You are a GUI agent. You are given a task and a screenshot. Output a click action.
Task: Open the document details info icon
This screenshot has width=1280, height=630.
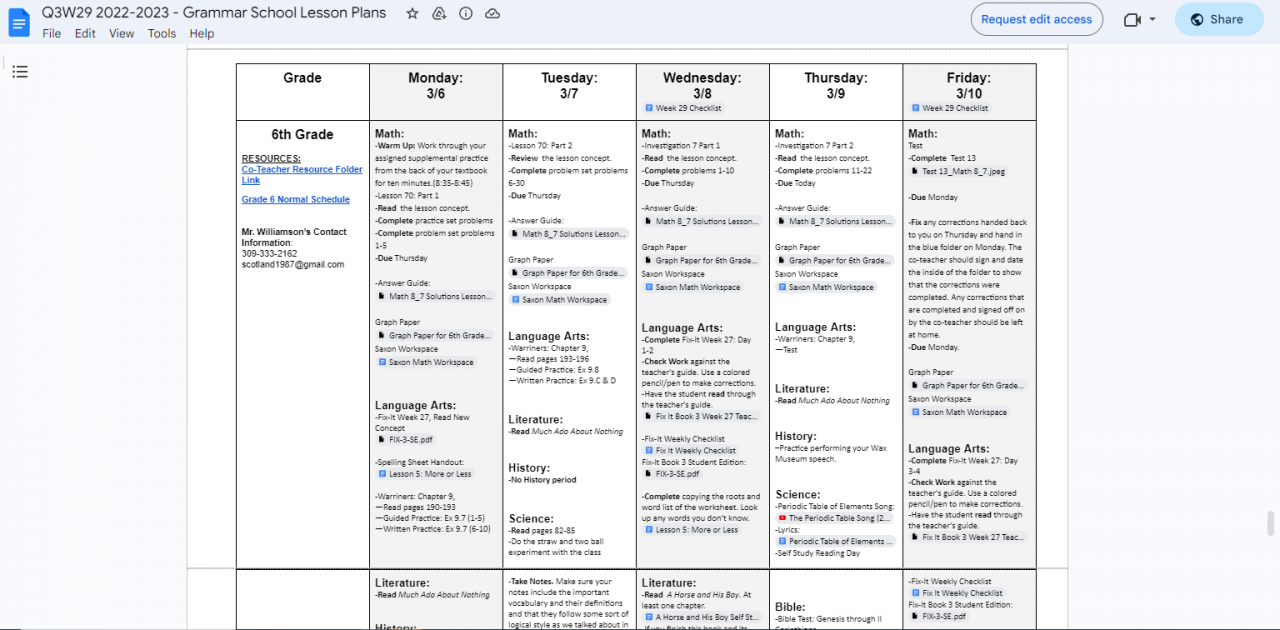click(x=464, y=13)
